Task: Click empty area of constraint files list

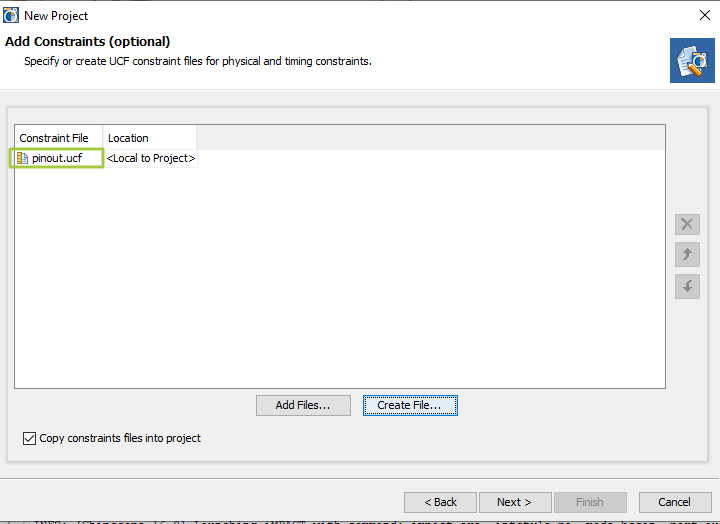Action: (x=340, y=280)
